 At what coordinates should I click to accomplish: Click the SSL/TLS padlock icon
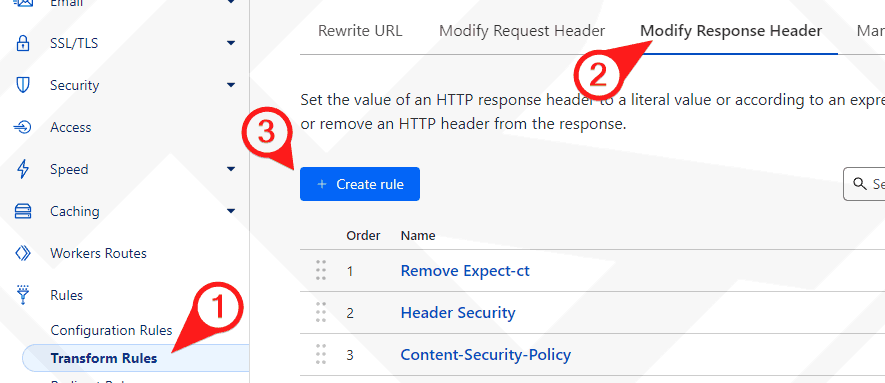tap(23, 43)
